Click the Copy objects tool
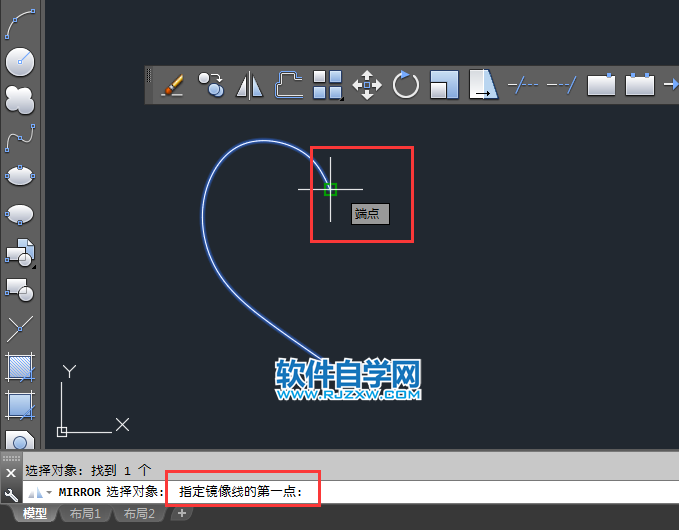The image size is (679, 530). click(211, 85)
